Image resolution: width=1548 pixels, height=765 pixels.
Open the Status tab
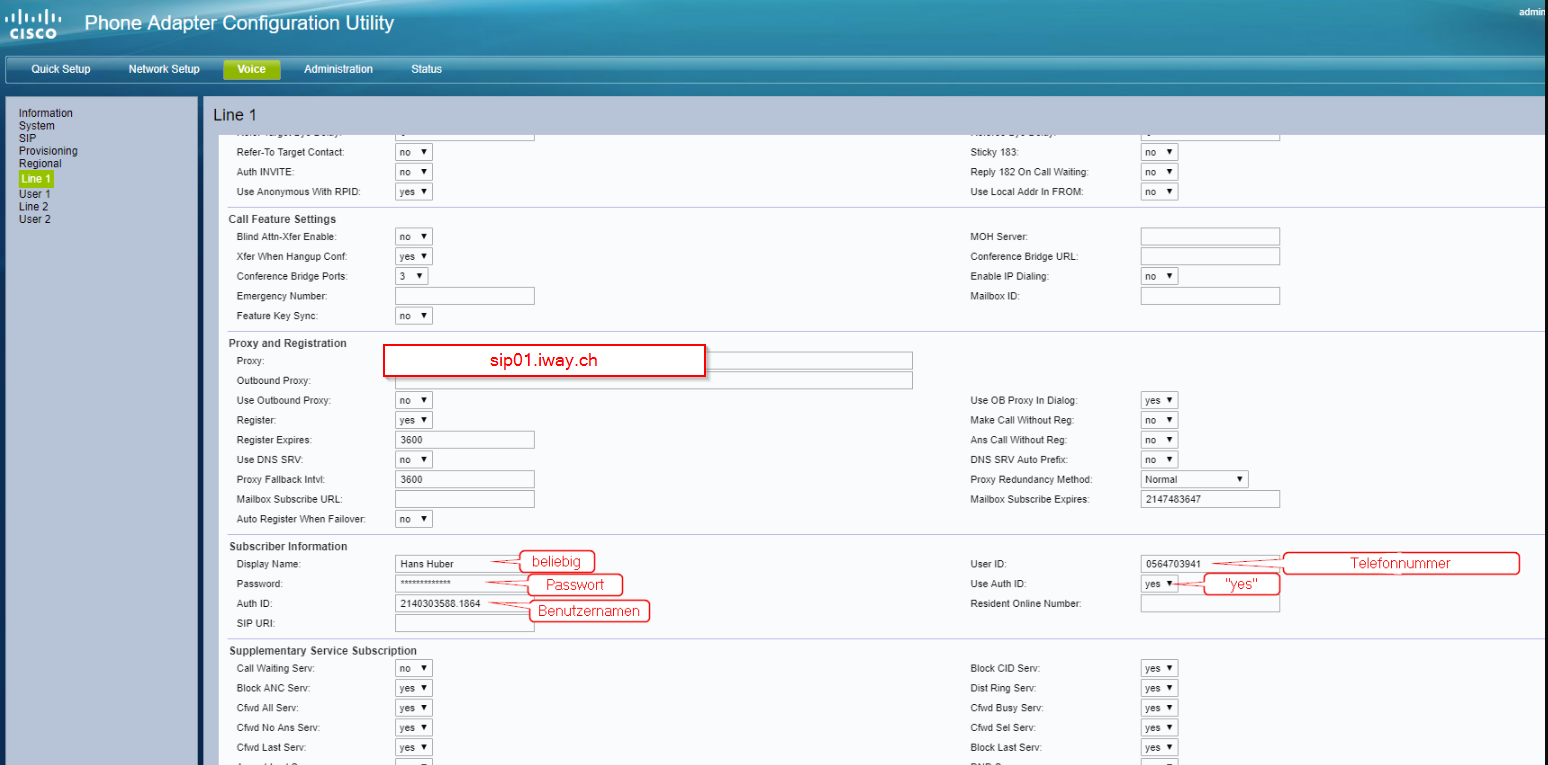pos(426,69)
